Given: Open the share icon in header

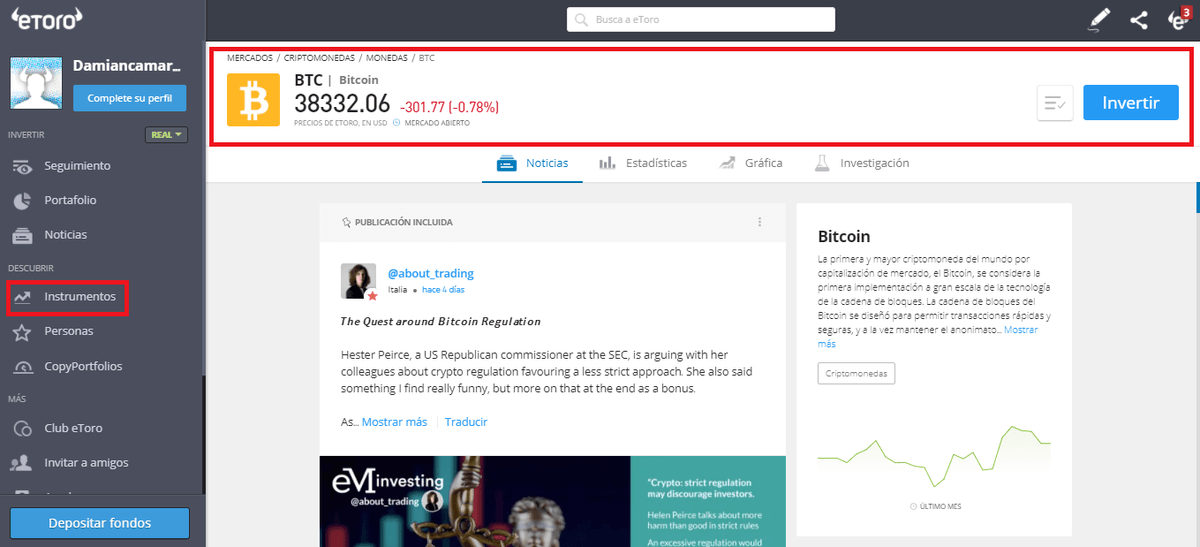Looking at the screenshot, I should (x=1139, y=19).
